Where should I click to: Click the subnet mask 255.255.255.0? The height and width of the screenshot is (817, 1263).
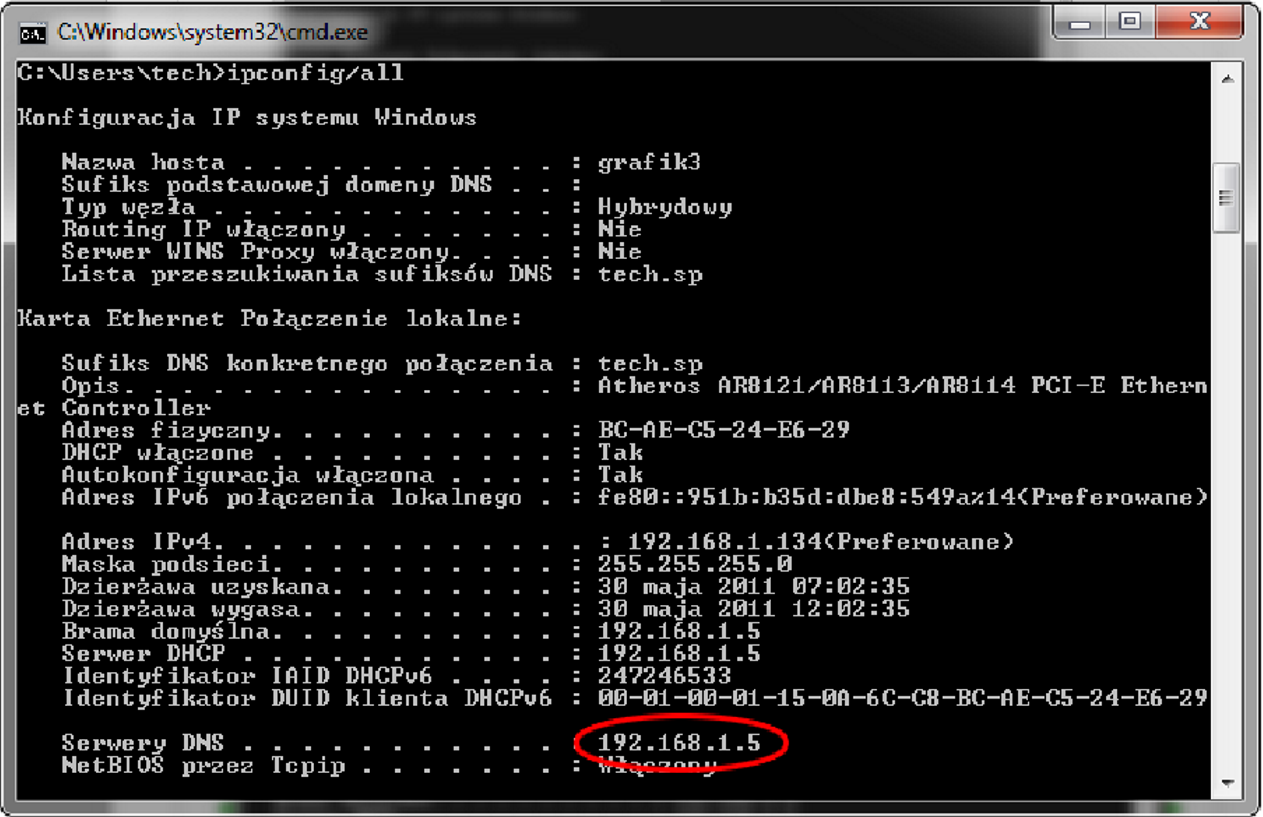[x=694, y=564]
